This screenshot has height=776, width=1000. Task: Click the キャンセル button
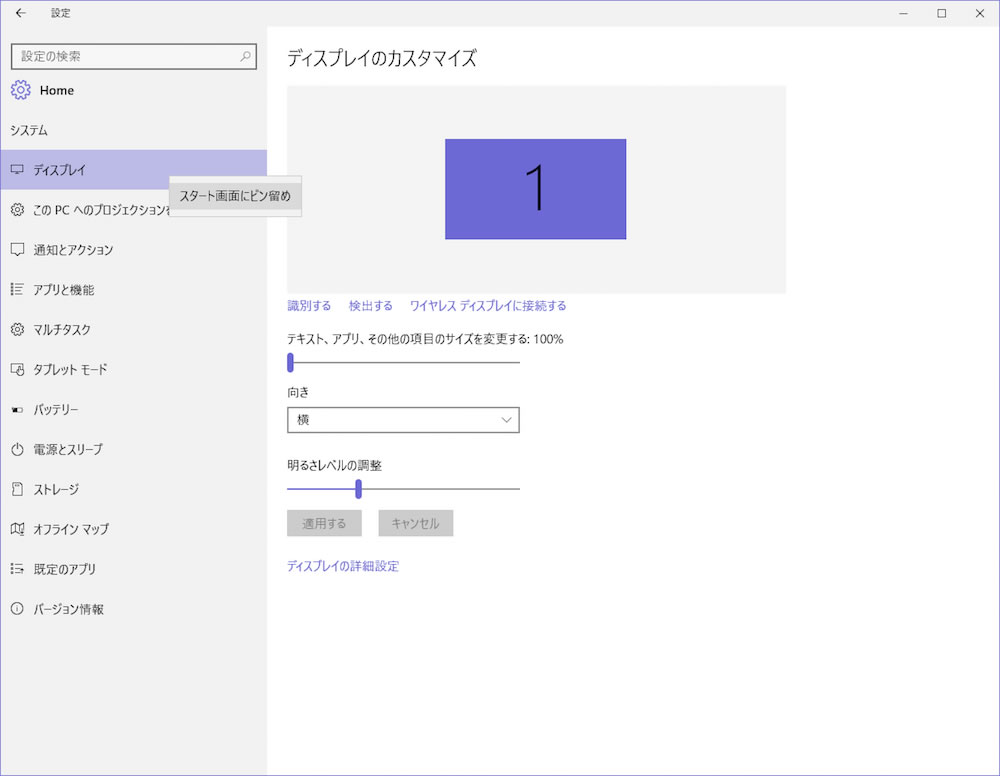point(416,523)
